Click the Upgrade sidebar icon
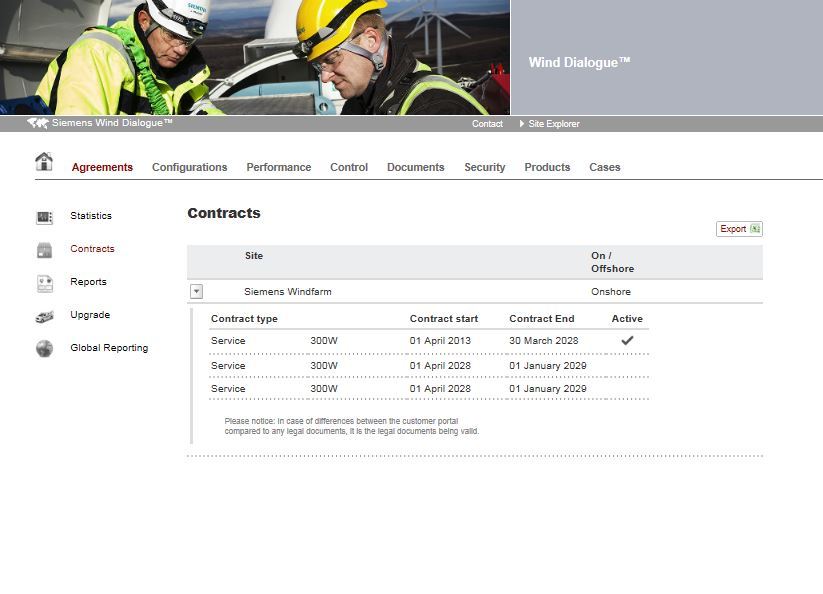The height and width of the screenshot is (594, 823). [45, 316]
